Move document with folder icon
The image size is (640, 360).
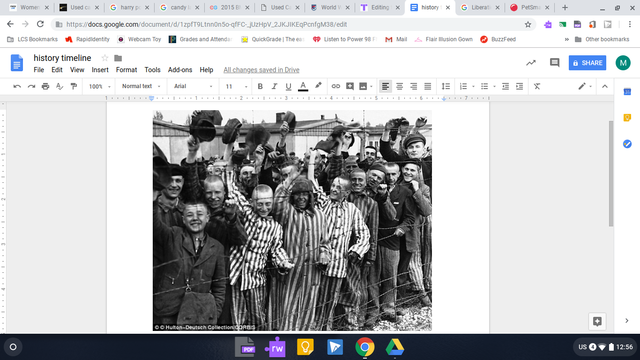118,58
